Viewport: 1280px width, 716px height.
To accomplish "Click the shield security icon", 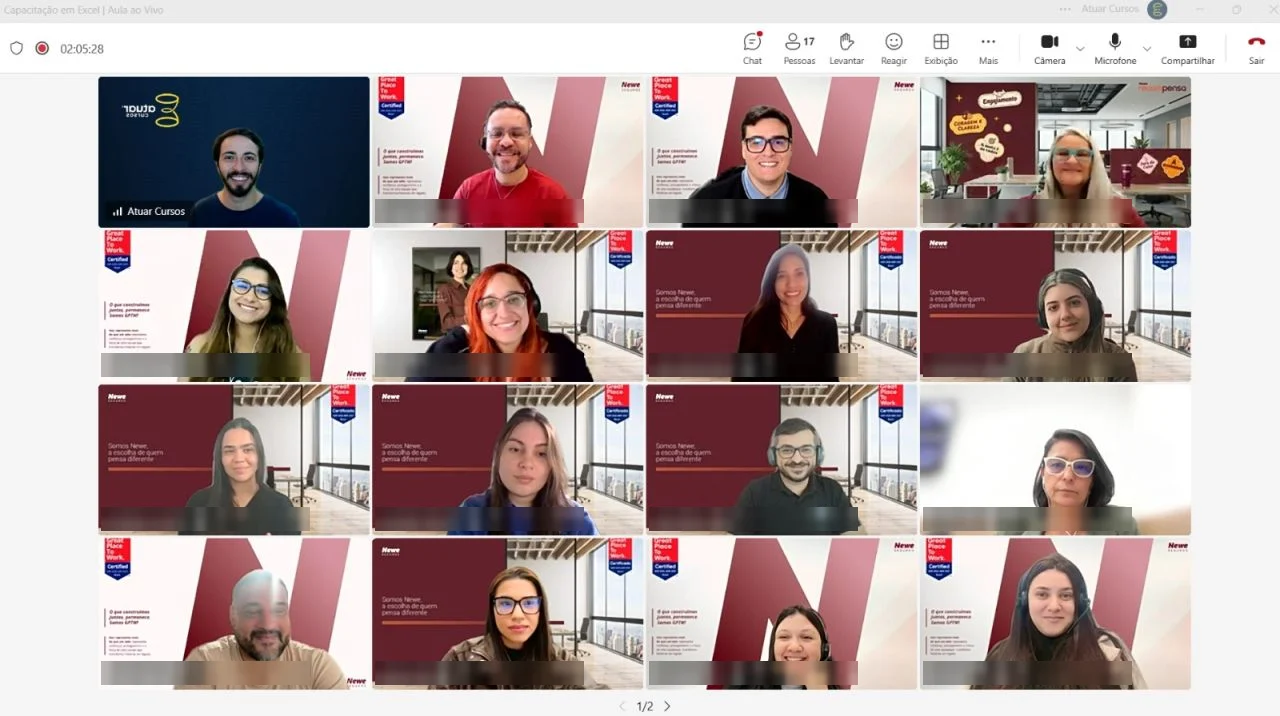I will pyautogui.click(x=16, y=48).
